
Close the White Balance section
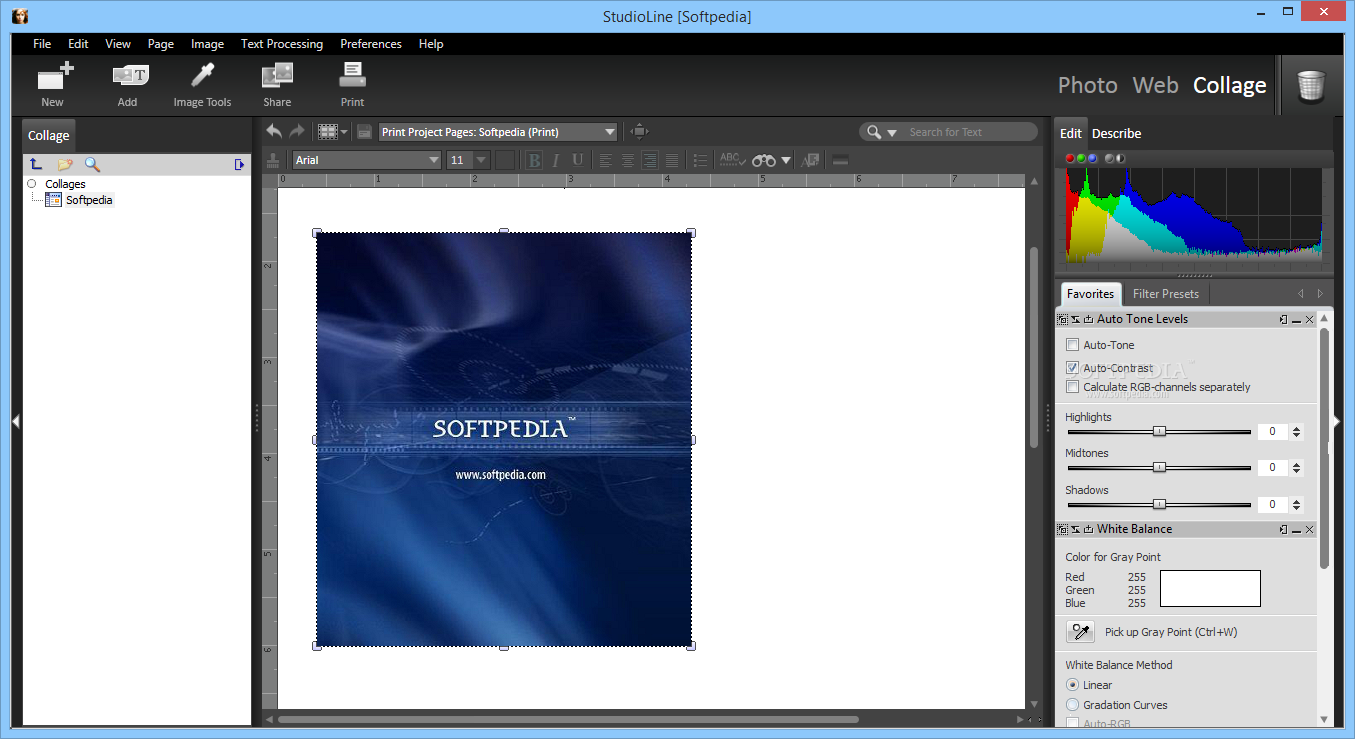tap(1310, 529)
